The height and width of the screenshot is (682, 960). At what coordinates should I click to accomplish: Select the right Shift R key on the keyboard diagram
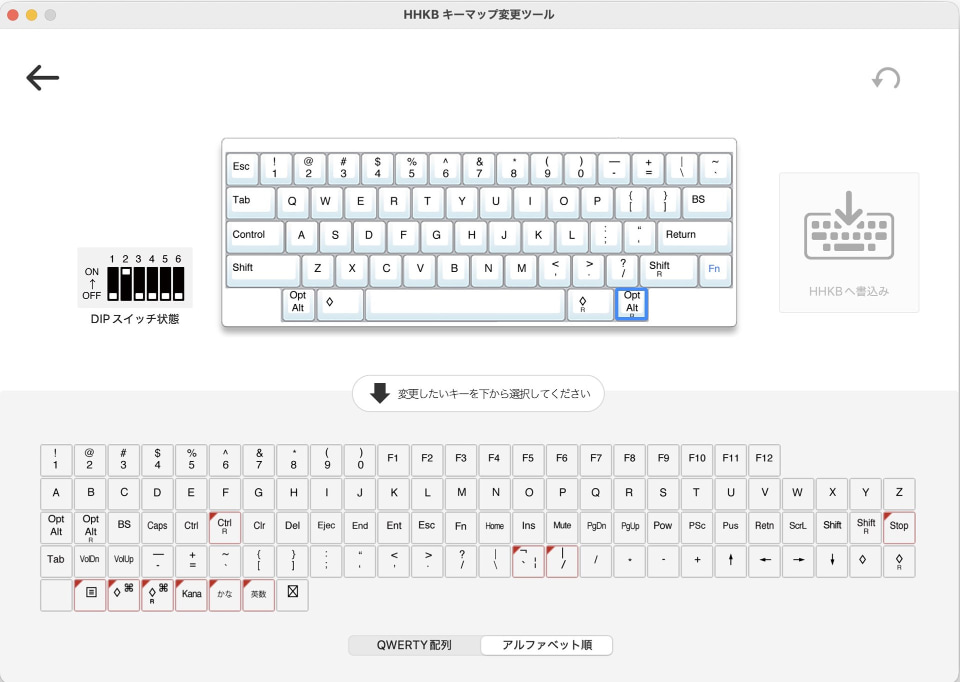pyautogui.click(x=670, y=271)
